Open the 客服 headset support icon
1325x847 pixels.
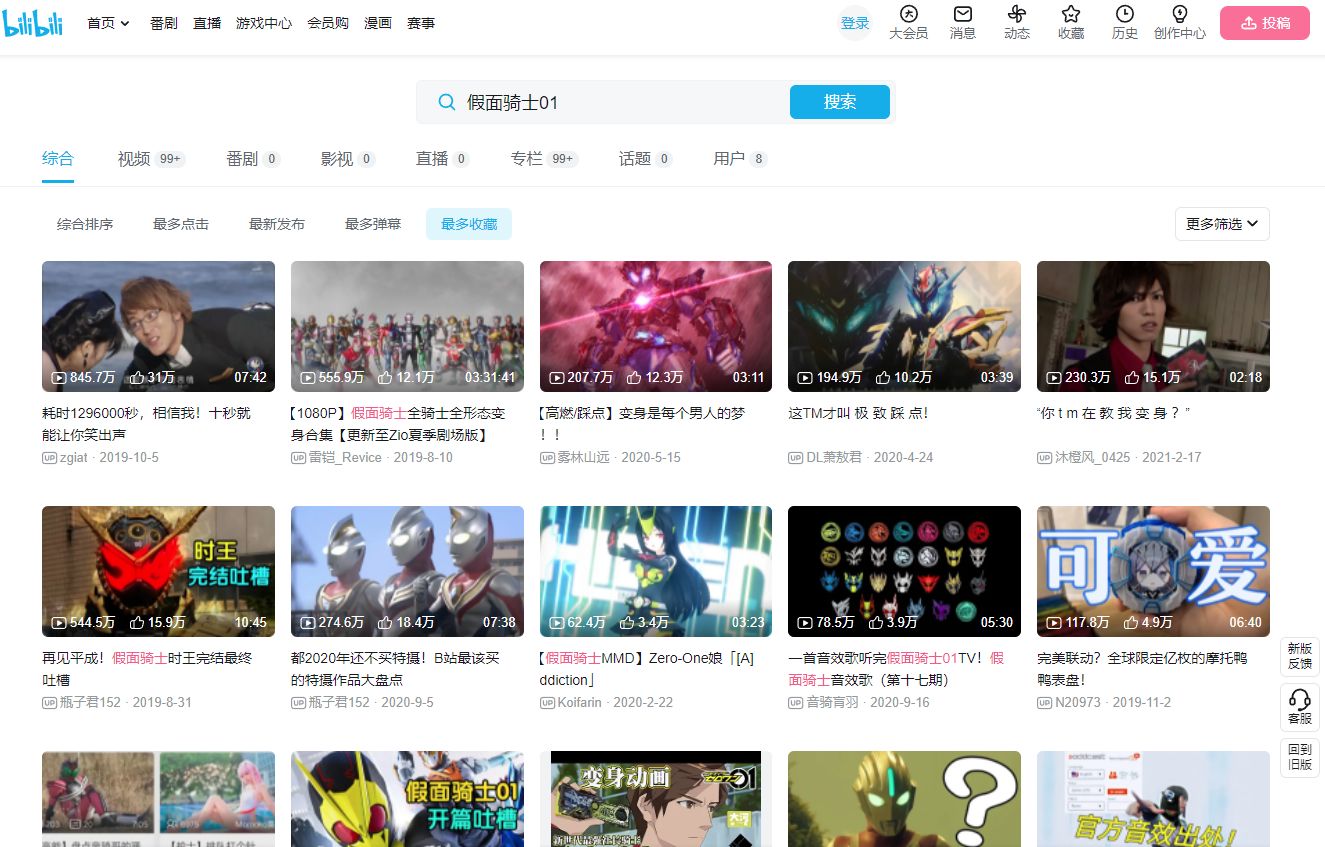[x=1299, y=706]
